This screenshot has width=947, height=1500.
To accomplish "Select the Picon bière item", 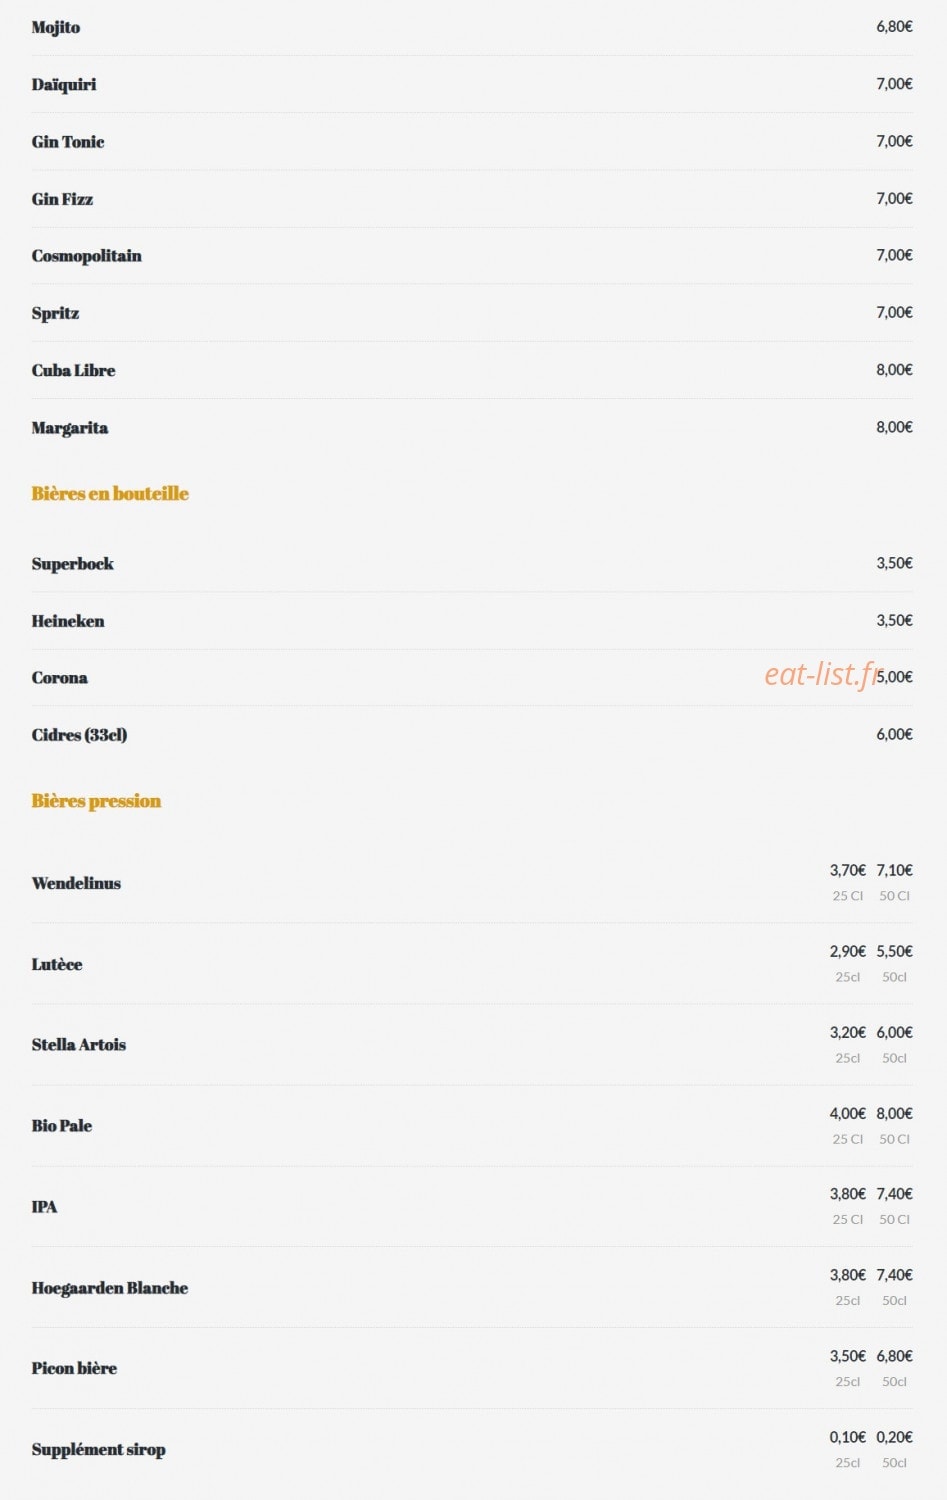I will click(74, 1368).
